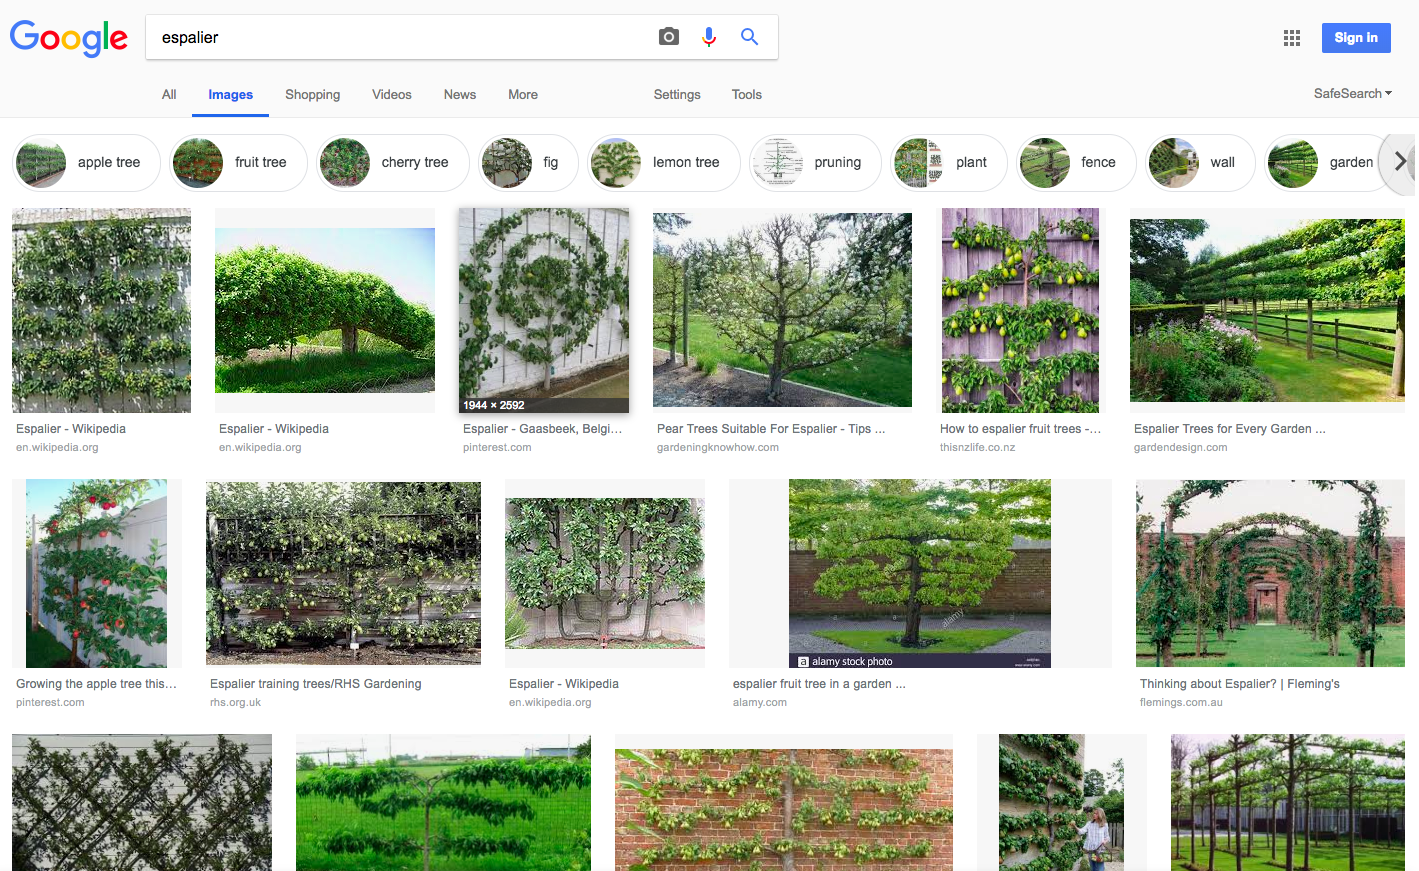
Task: Open the gardeningknowhow.com pear trees link
Action: [770, 429]
